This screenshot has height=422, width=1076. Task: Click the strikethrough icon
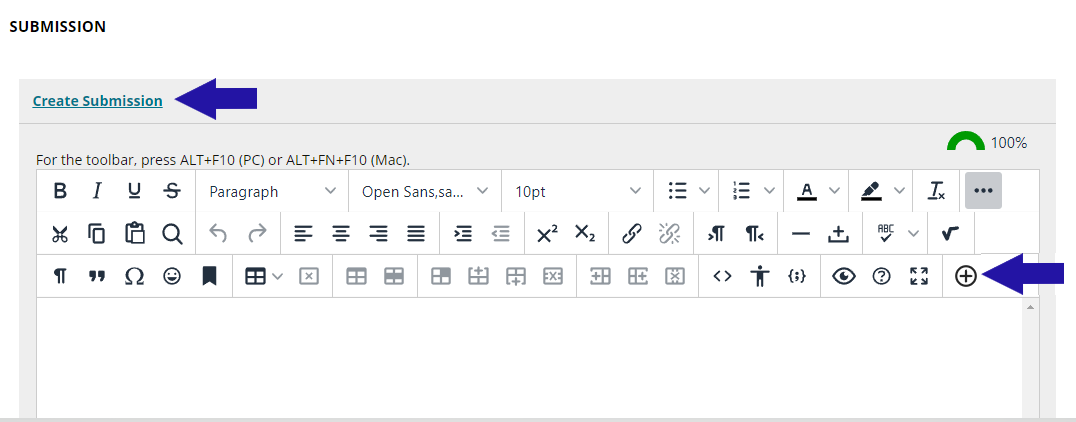[172, 191]
